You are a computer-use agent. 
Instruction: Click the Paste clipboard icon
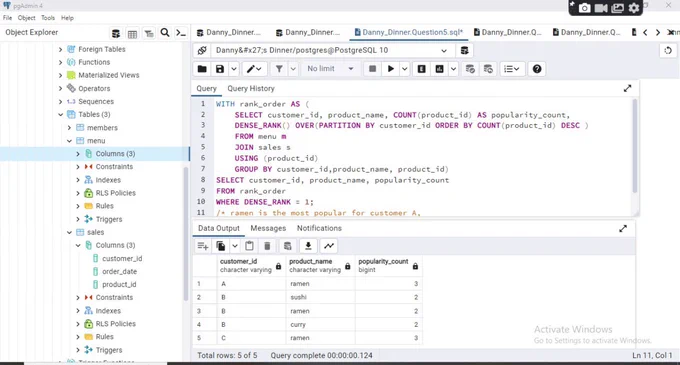(249, 246)
